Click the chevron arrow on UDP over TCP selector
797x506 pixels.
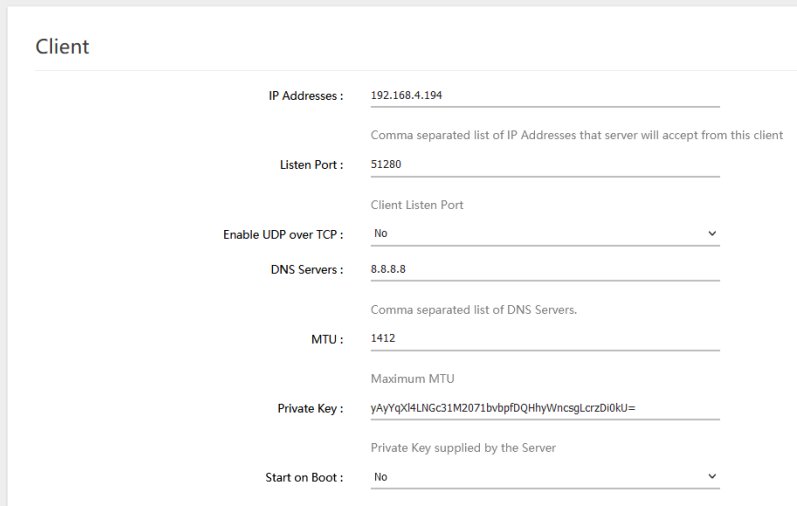coord(712,234)
